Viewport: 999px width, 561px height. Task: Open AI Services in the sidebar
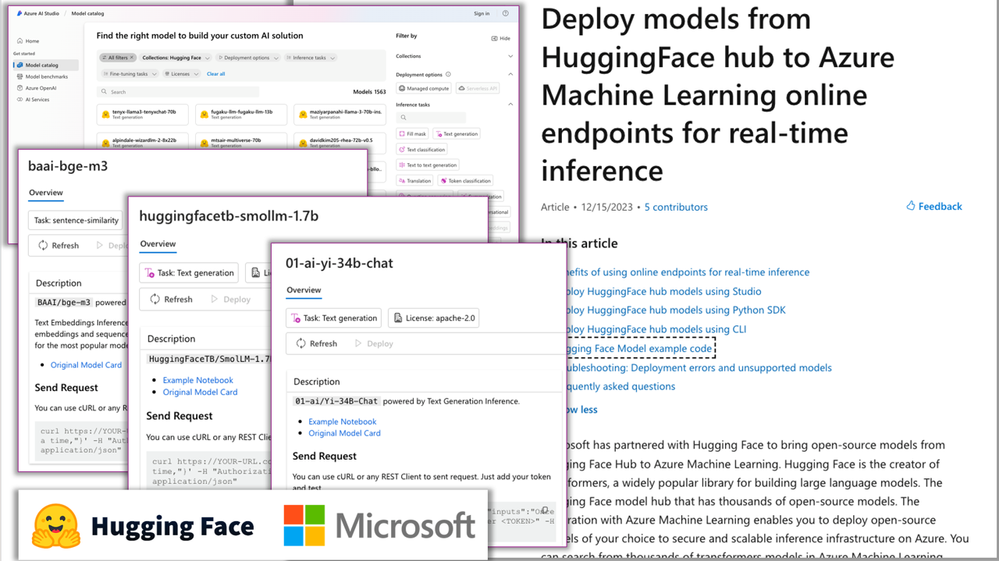32,99
